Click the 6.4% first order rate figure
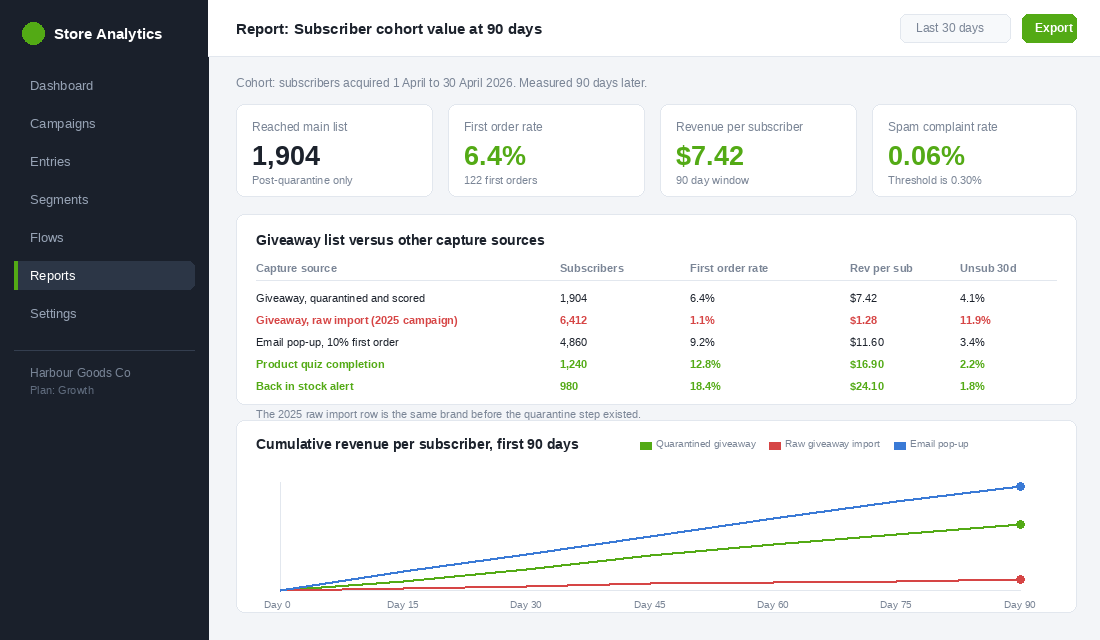 (495, 156)
